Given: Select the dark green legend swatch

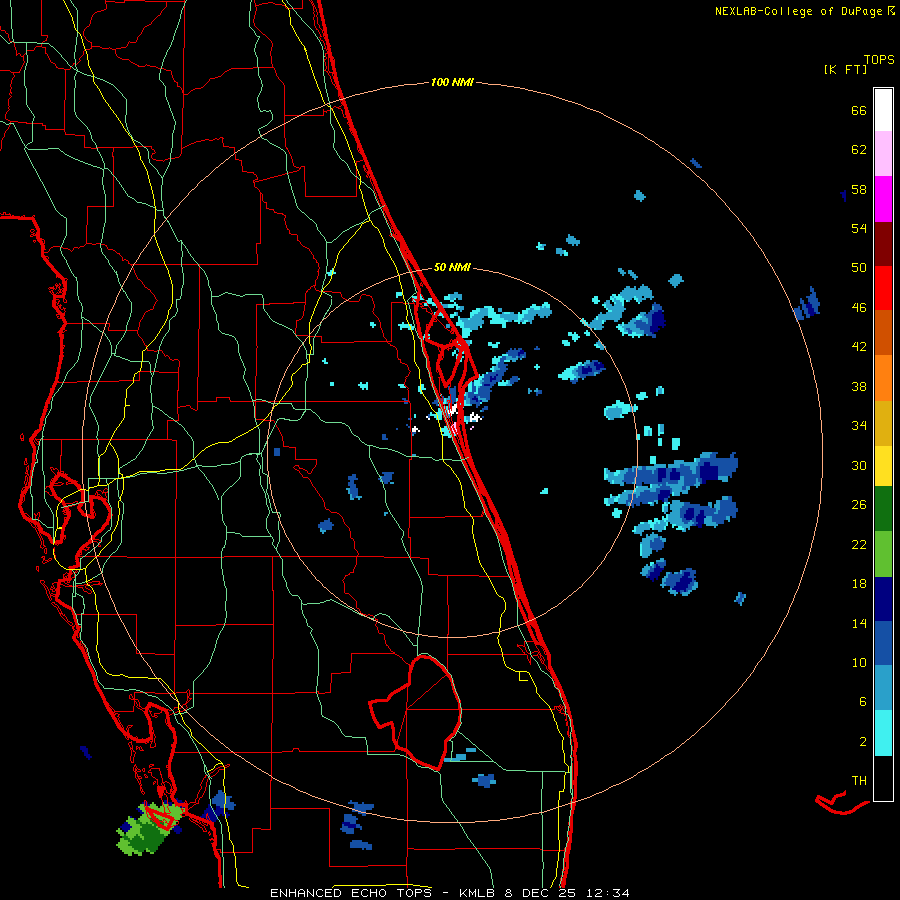Looking at the screenshot, I should 883,509.
